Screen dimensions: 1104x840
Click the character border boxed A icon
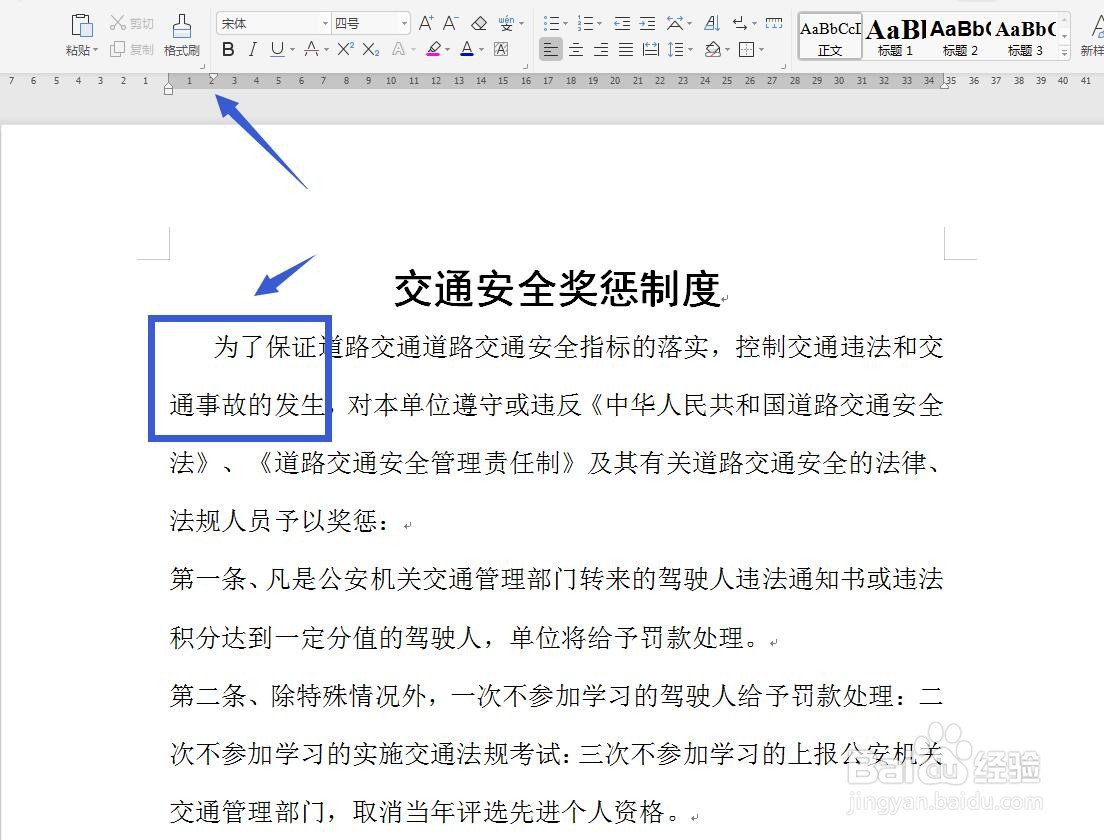[501, 49]
